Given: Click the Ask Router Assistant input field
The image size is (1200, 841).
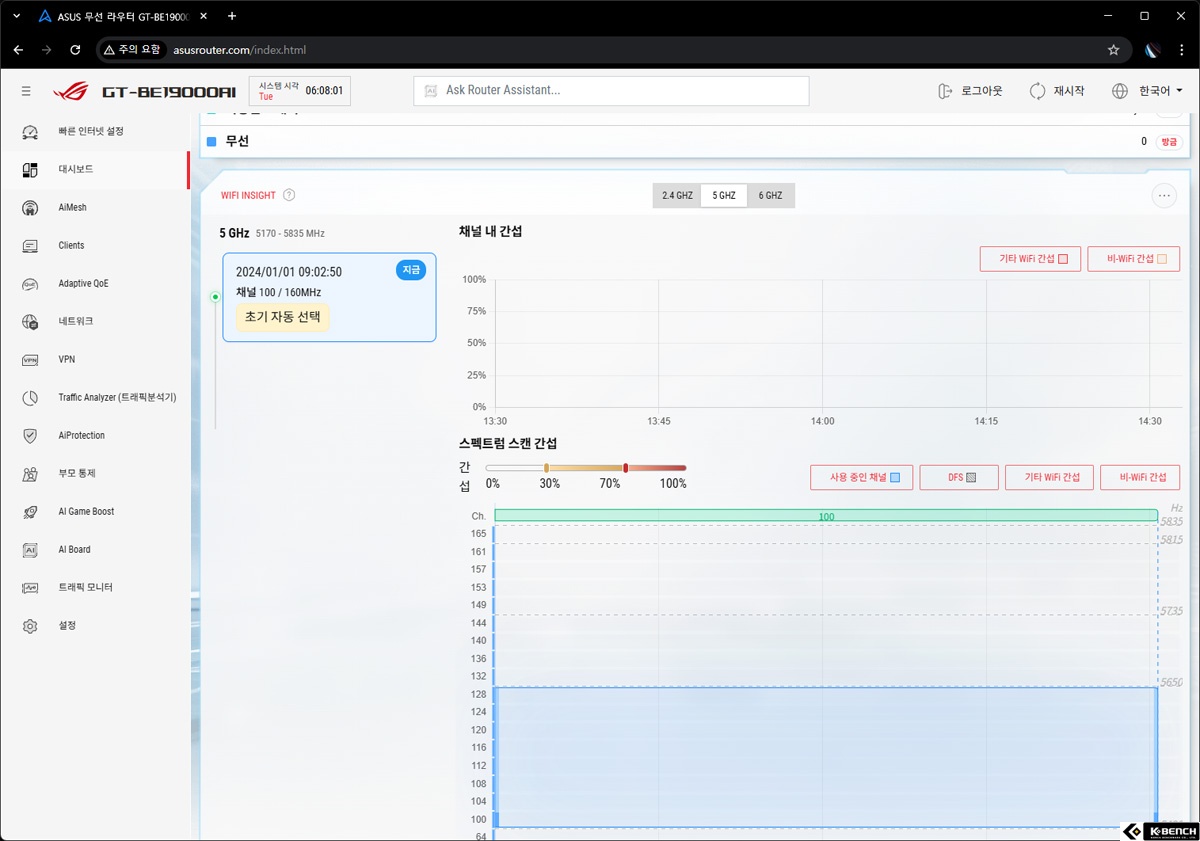Looking at the screenshot, I should pos(611,91).
